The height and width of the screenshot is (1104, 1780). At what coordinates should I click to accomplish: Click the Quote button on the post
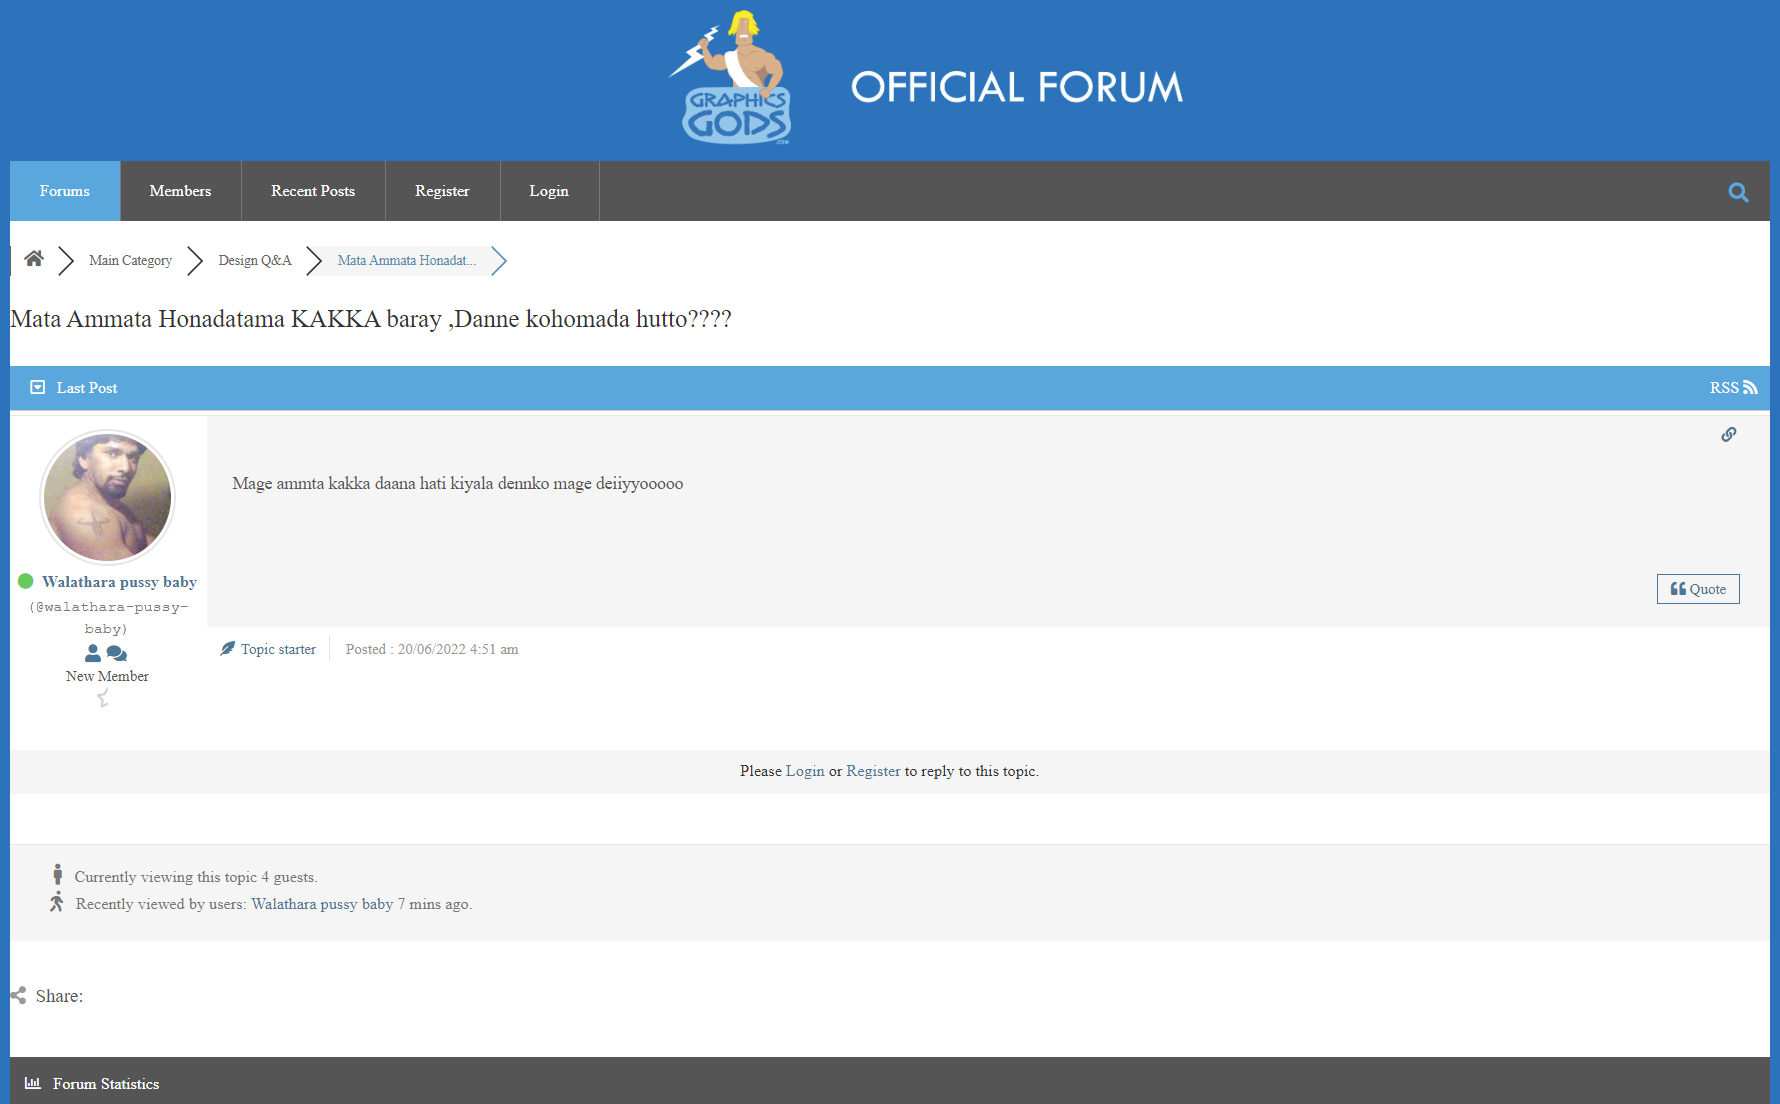click(x=1698, y=589)
